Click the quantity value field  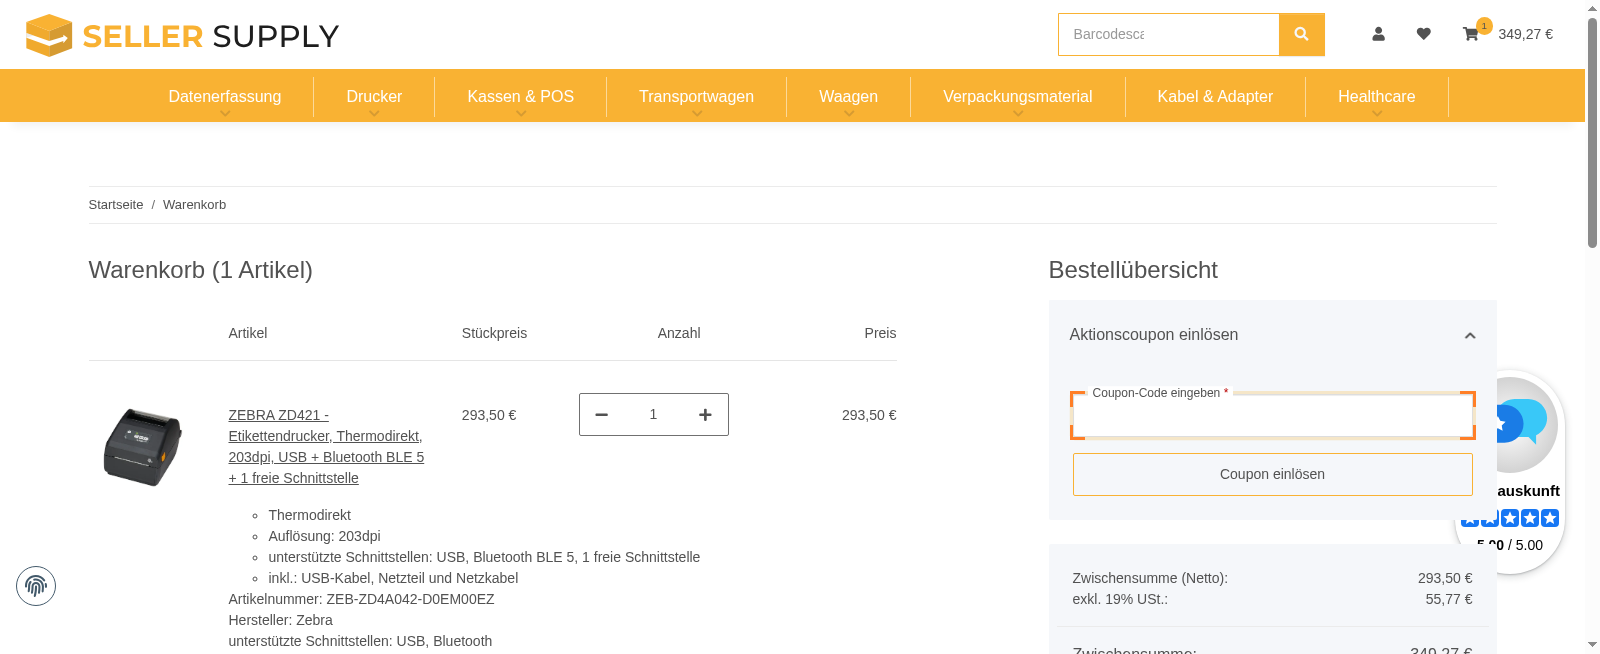653,415
